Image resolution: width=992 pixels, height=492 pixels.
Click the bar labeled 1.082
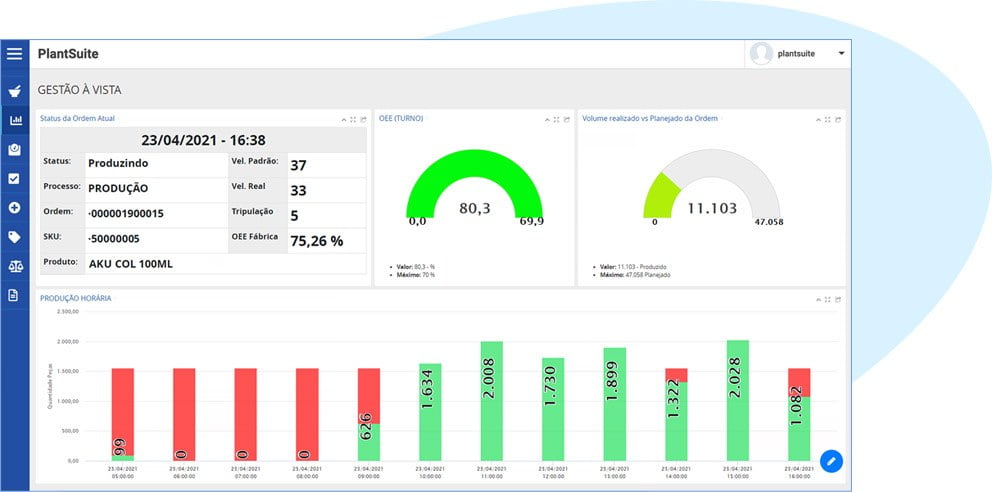(799, 428)
